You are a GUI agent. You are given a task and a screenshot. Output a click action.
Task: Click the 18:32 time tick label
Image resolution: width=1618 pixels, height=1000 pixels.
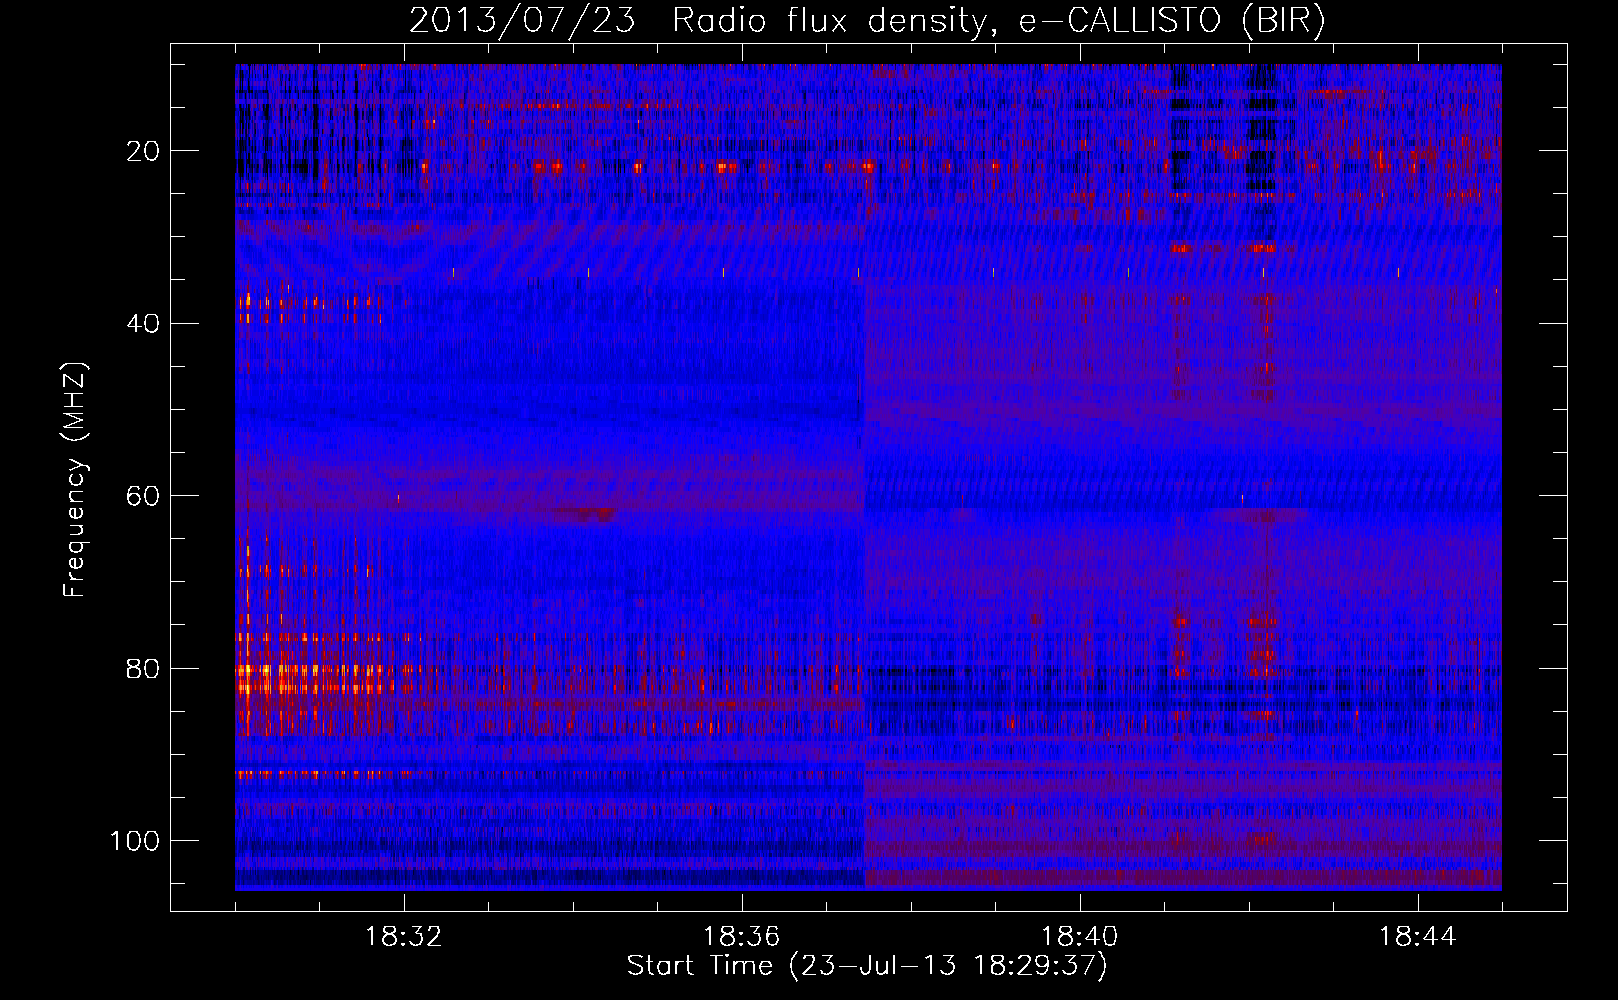404,937
